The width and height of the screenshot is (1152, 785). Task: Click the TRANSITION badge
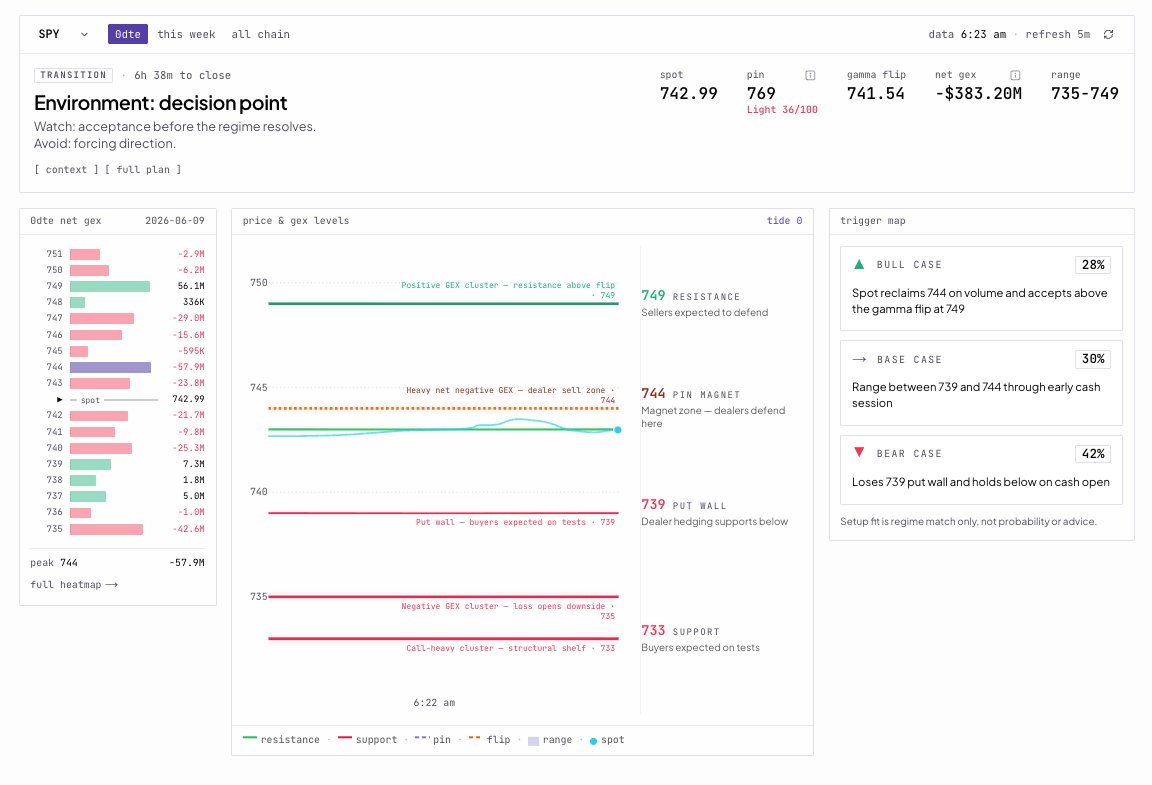[x=73, y=75]
